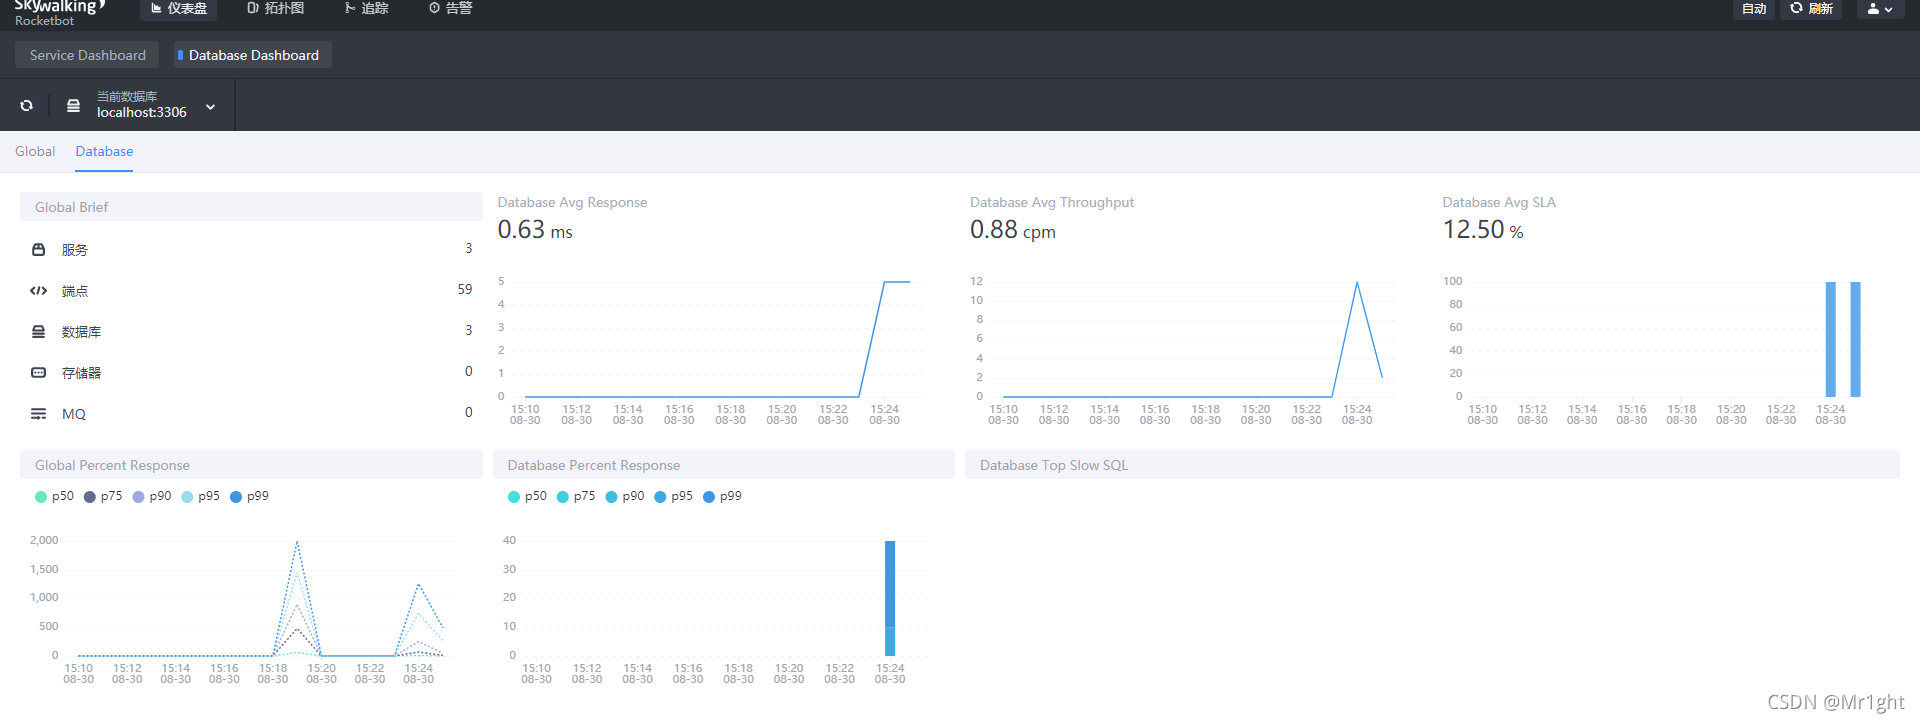Click the Global Brief panel header

251,207
